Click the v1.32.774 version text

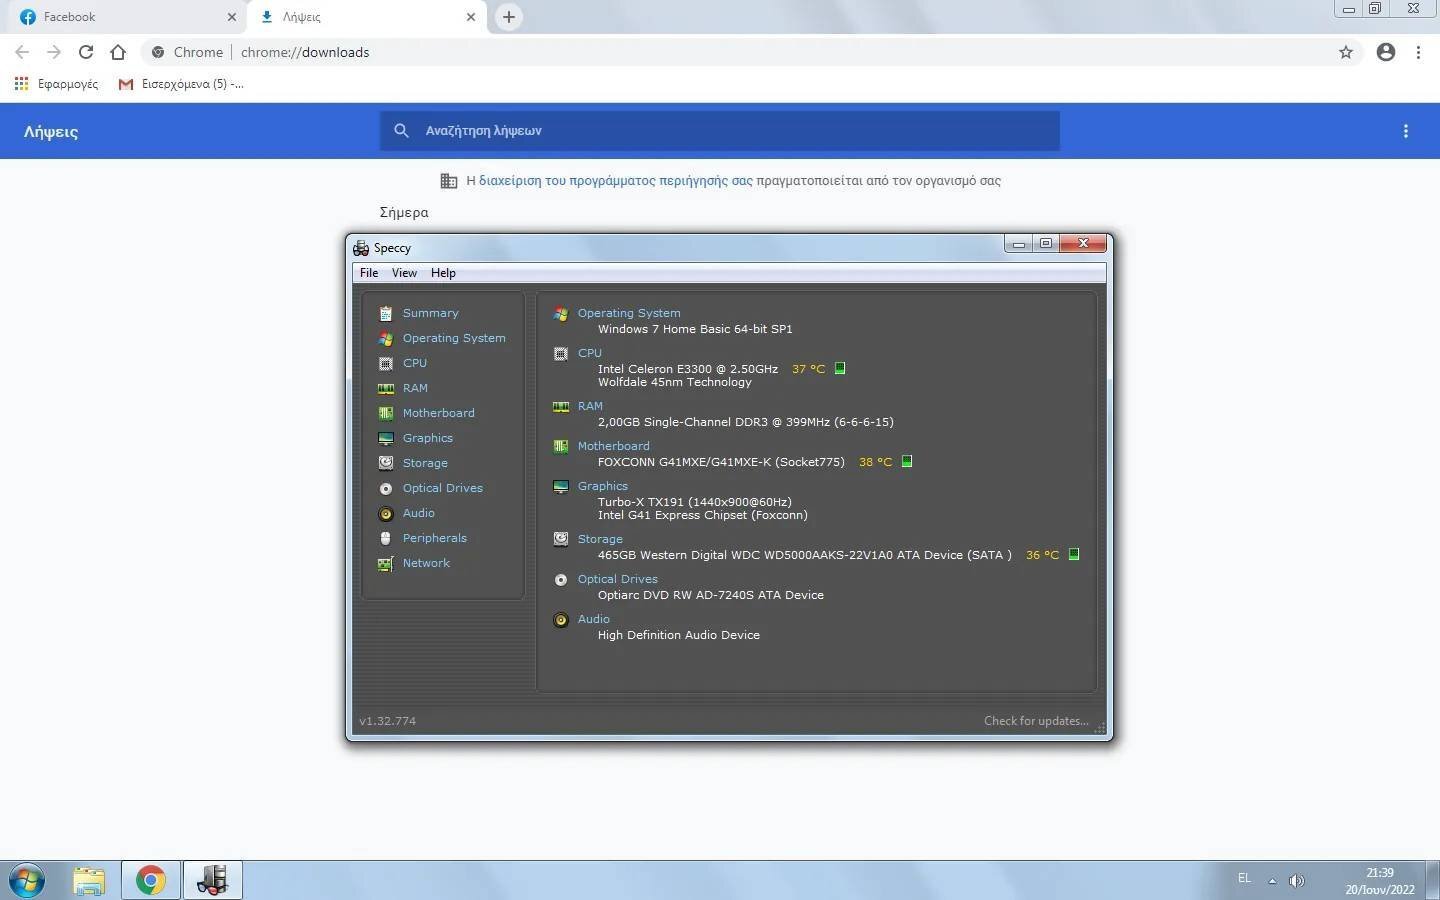click(x=387, y=721)
